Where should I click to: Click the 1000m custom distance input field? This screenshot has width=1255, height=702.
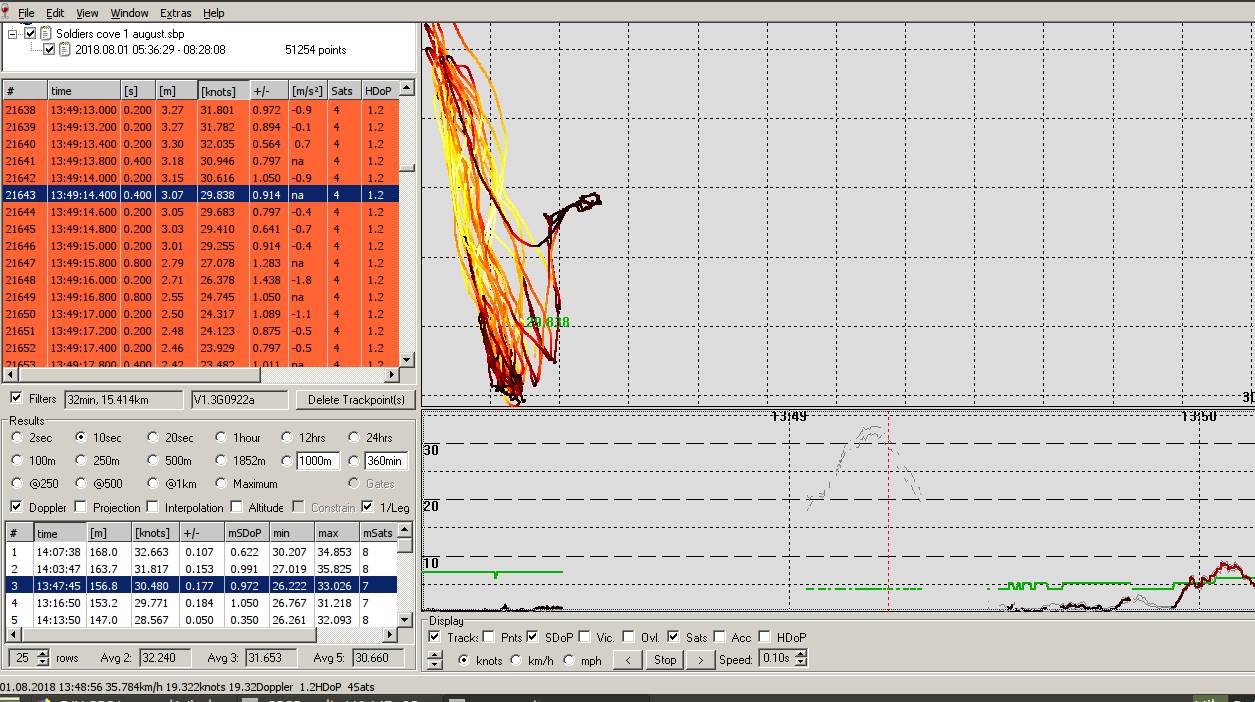[x=316, y=461]
